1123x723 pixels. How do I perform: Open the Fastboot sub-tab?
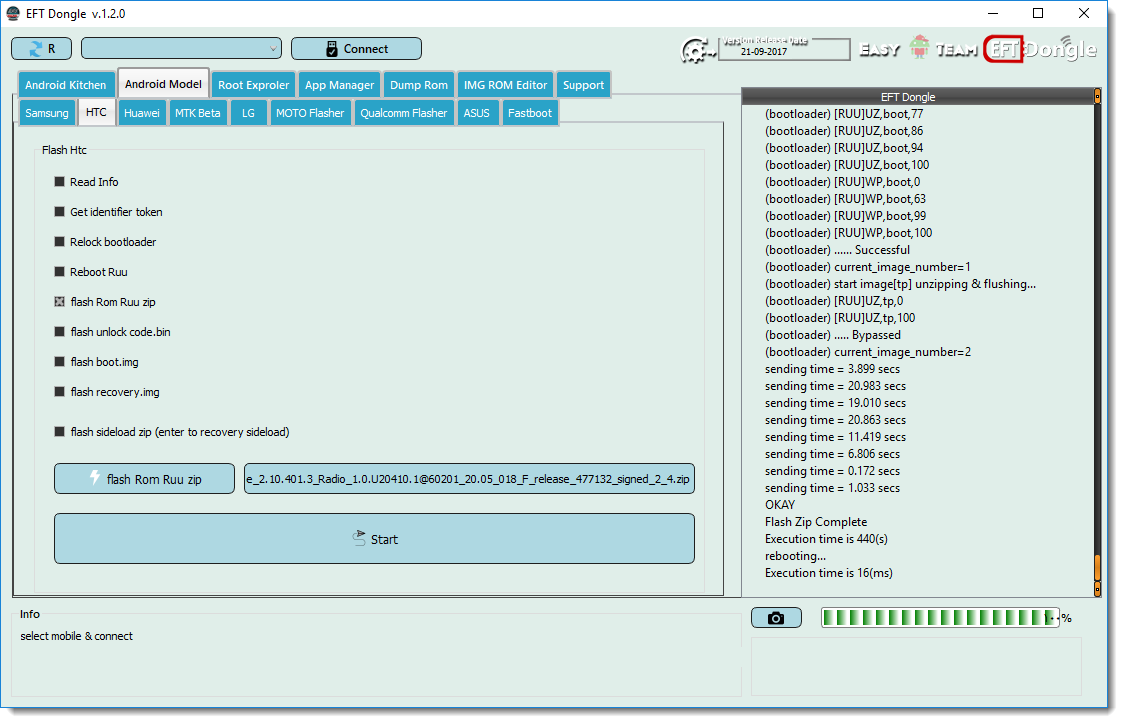(x=530, y=113)
